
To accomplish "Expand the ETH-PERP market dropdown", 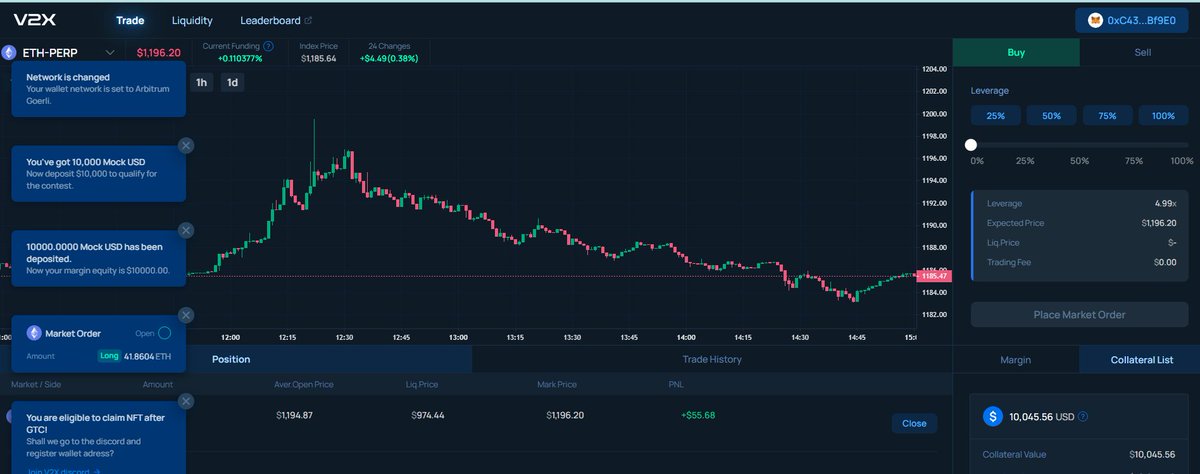I will click(x=110, y=53).
